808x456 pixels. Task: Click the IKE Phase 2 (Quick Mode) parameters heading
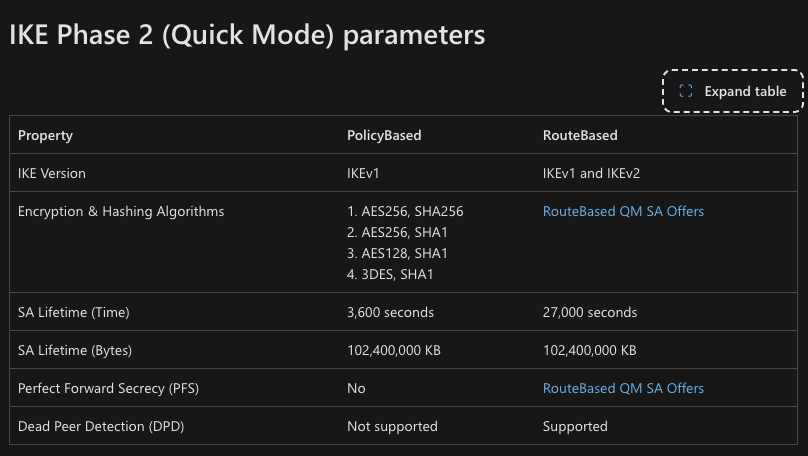247,35
